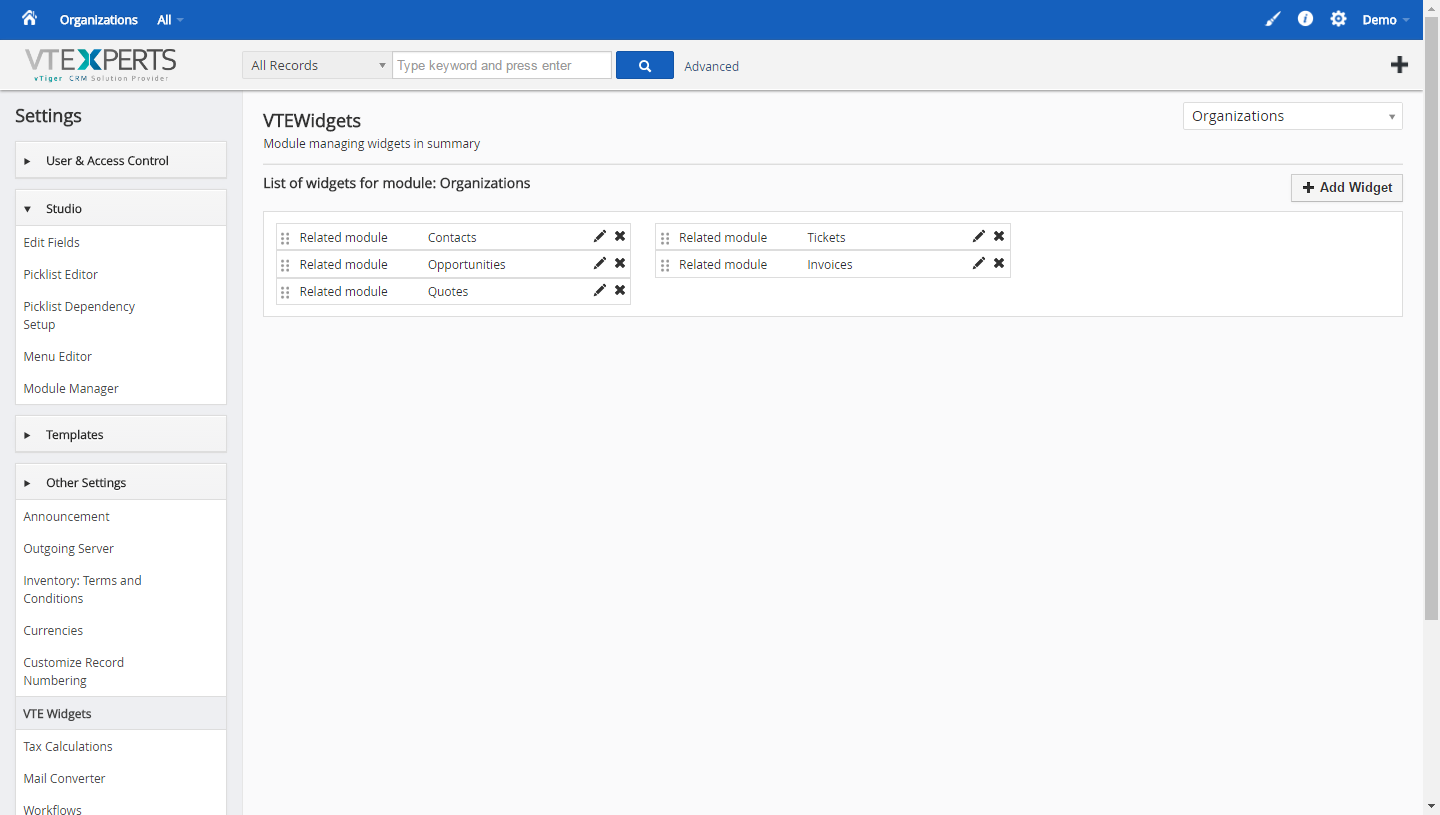Expand User & Access Control section
The image size is (1440, 815).
(121, 160)
